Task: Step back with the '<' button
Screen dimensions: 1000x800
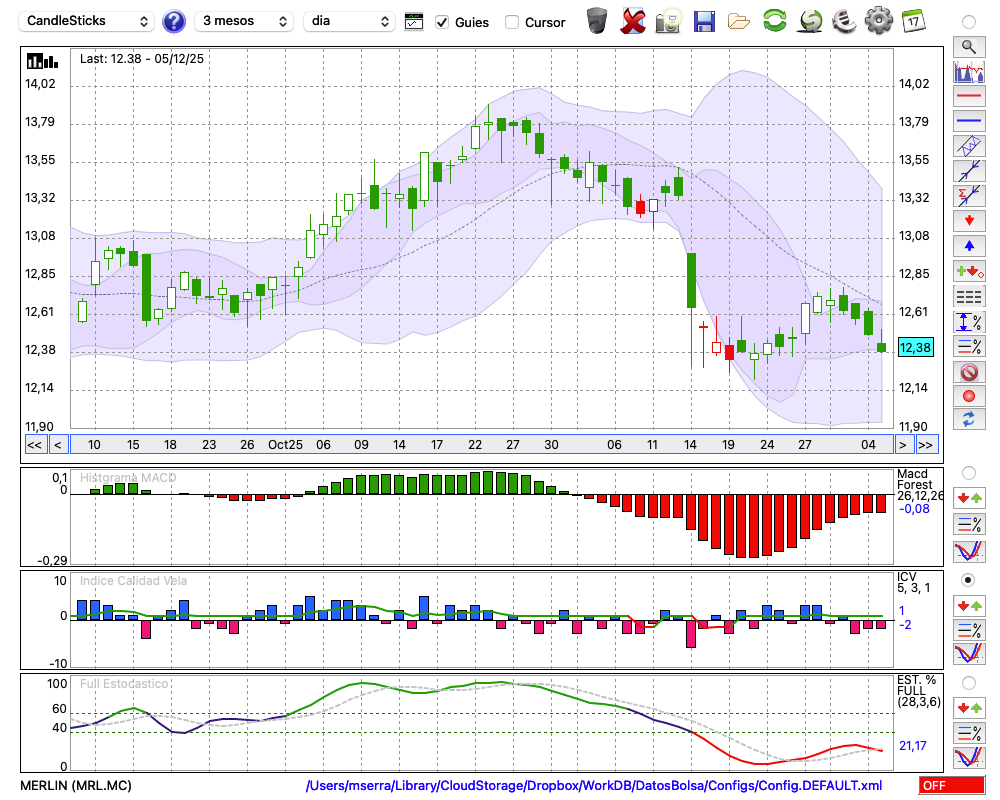Action: [x=58, y=445]
